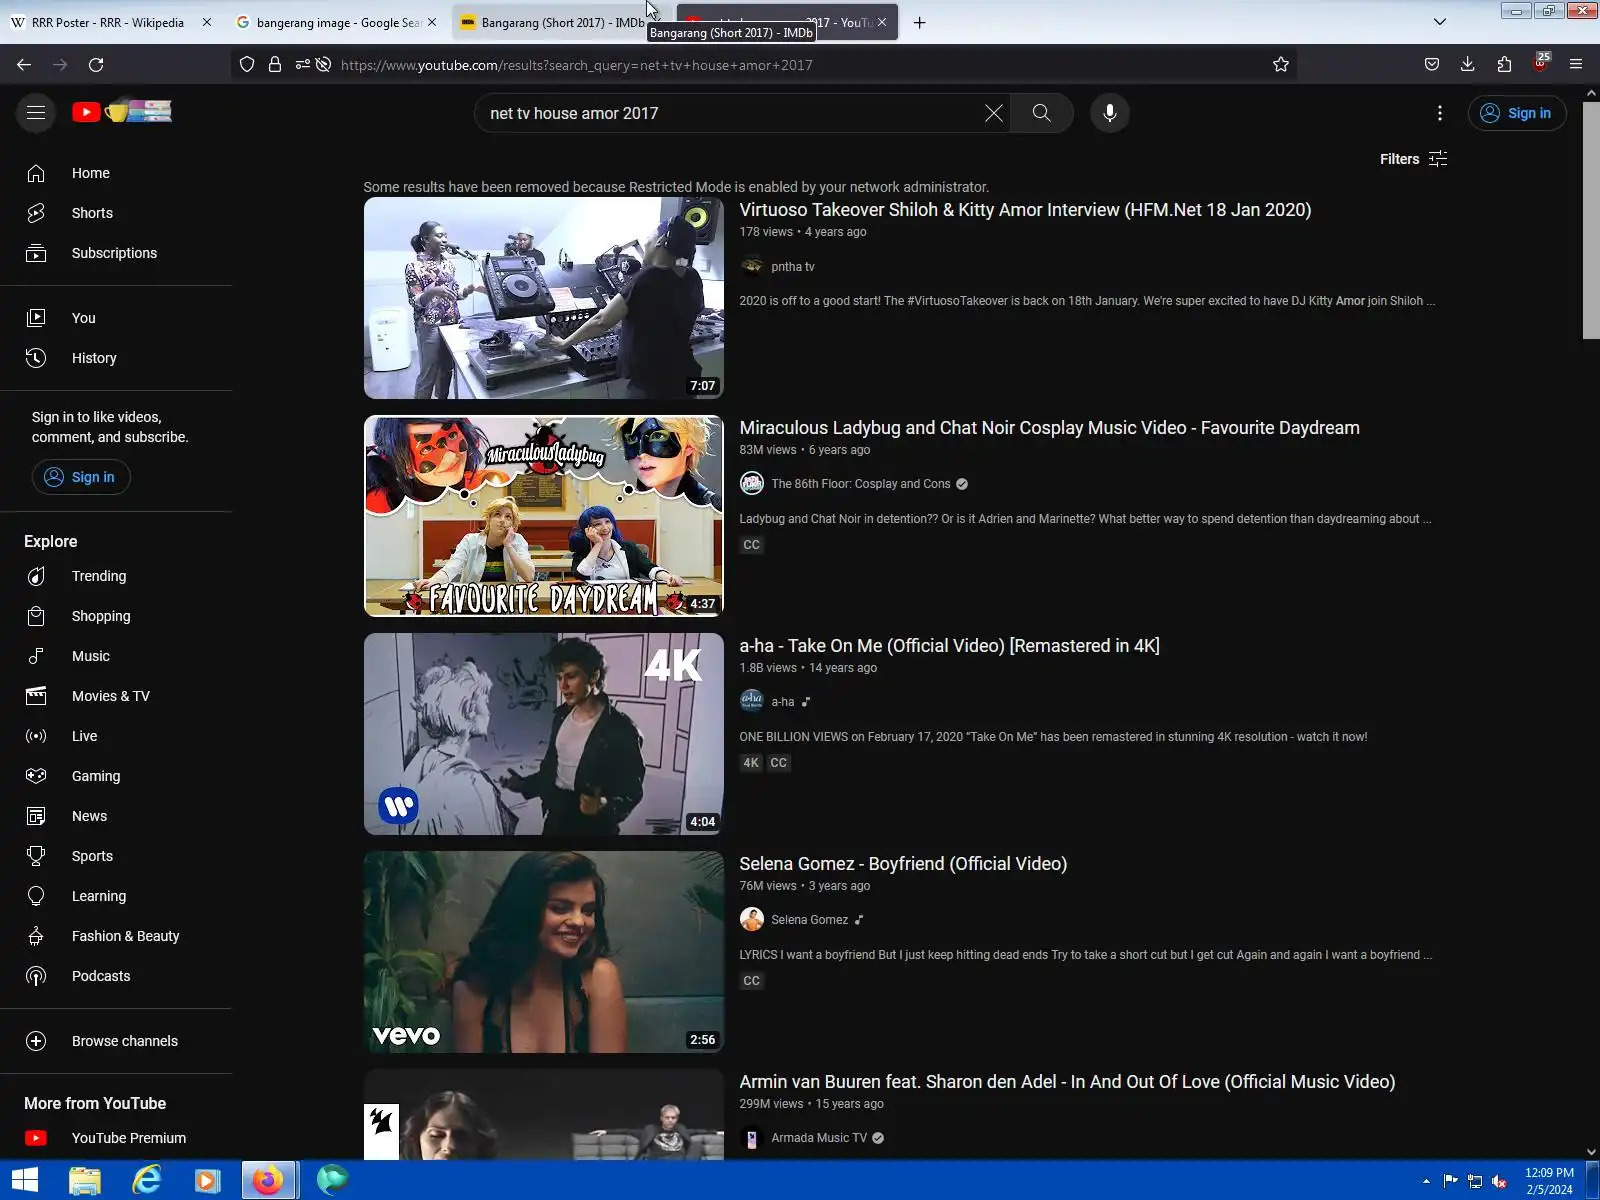This screenshot has height=1200, width=1600.
Task: Play the Selena Gomez Boyfriend thumbnail
Action: point(544,952)
